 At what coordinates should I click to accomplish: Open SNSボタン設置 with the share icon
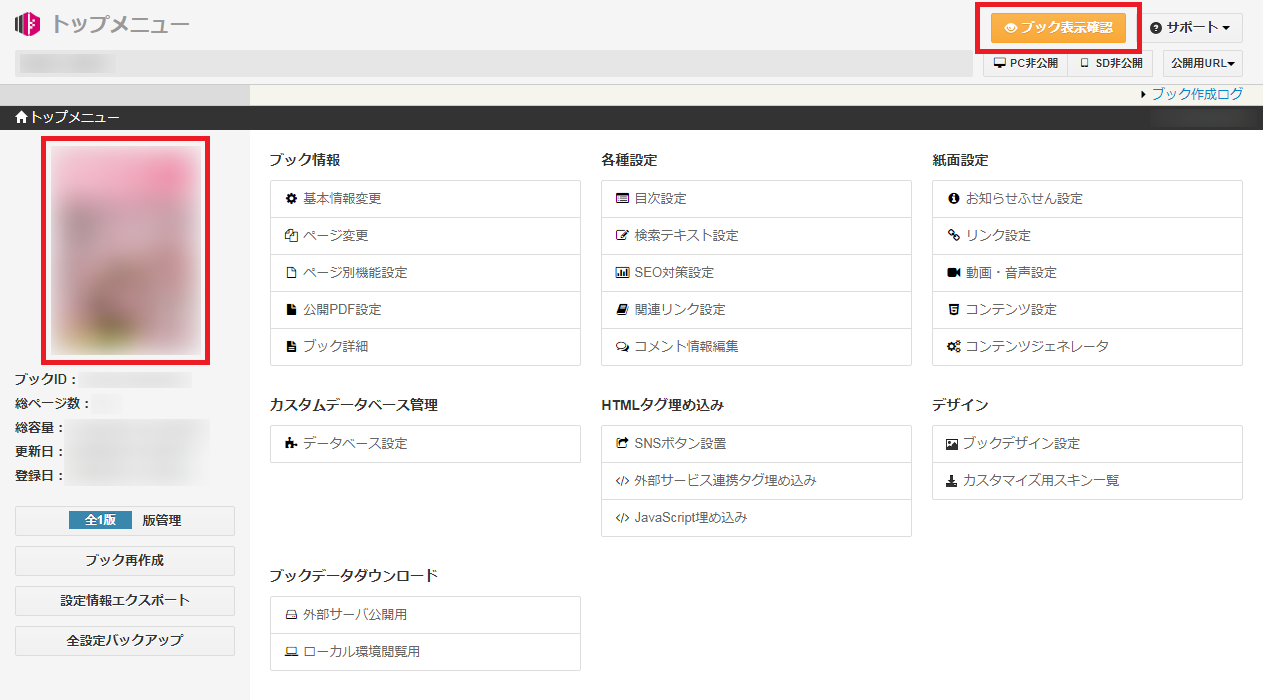pyautogui.click(x=620, y=443)
